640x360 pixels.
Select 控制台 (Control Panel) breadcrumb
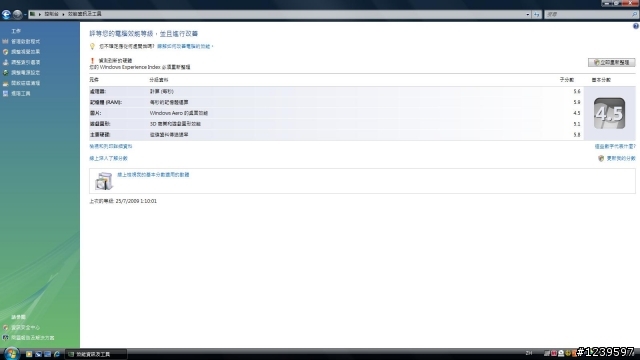click(x=51, y=14)
